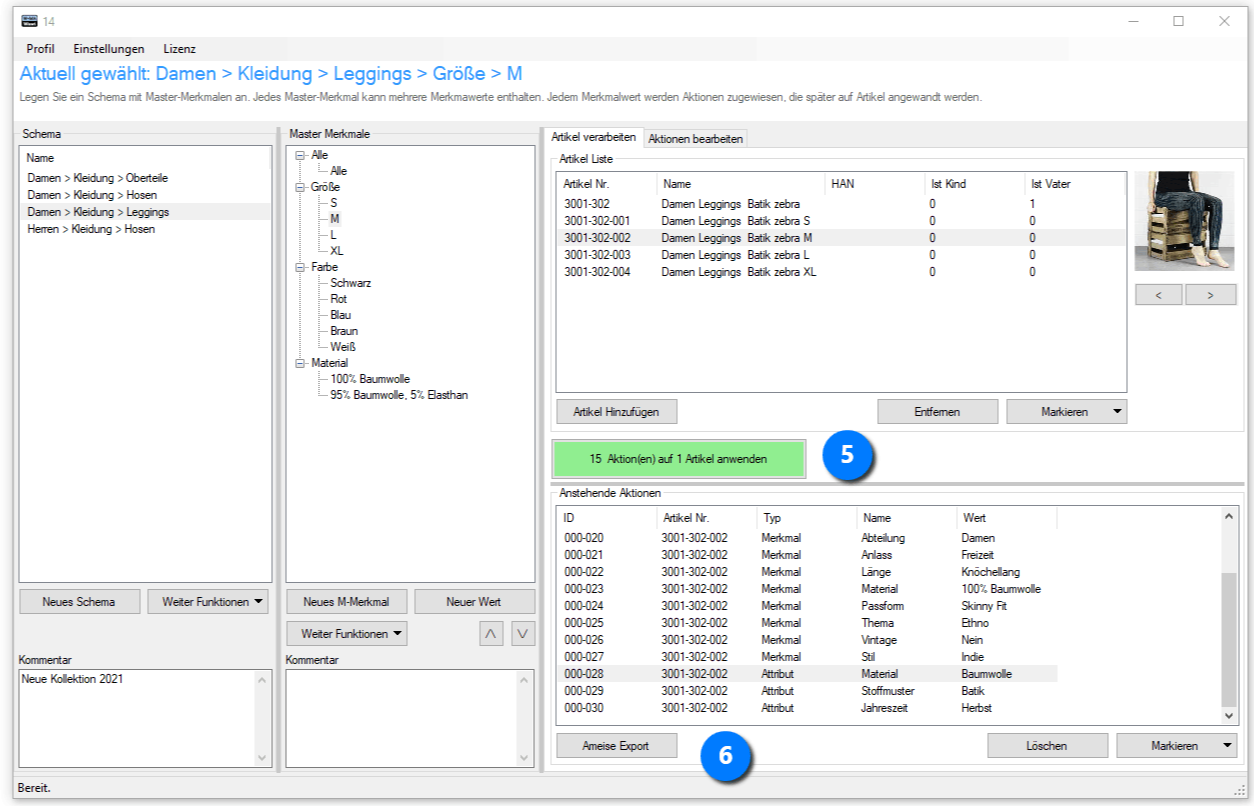This screenshot has width=1255, height=806.
Task: Select the Blau color value
Action: pos(341,315)
